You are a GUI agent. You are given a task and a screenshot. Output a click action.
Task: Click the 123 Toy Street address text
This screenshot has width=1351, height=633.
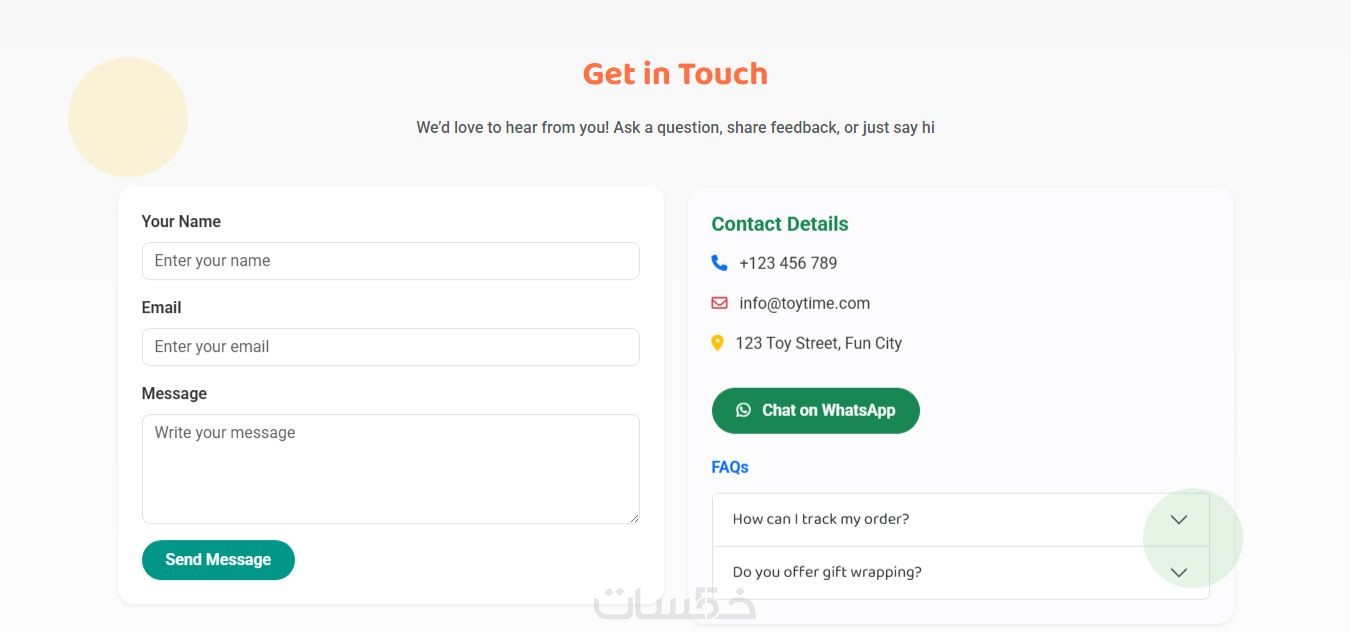[818, 343]
